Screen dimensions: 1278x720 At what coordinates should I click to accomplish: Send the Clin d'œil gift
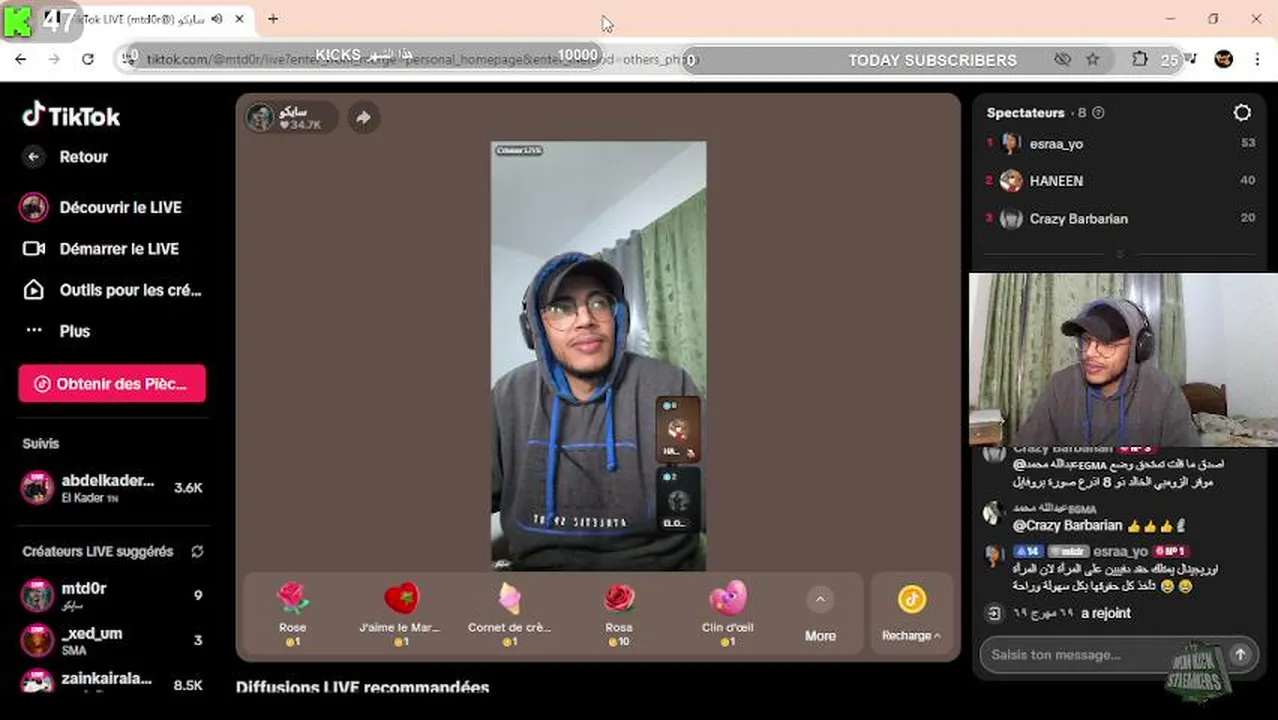tap(728, 613)
